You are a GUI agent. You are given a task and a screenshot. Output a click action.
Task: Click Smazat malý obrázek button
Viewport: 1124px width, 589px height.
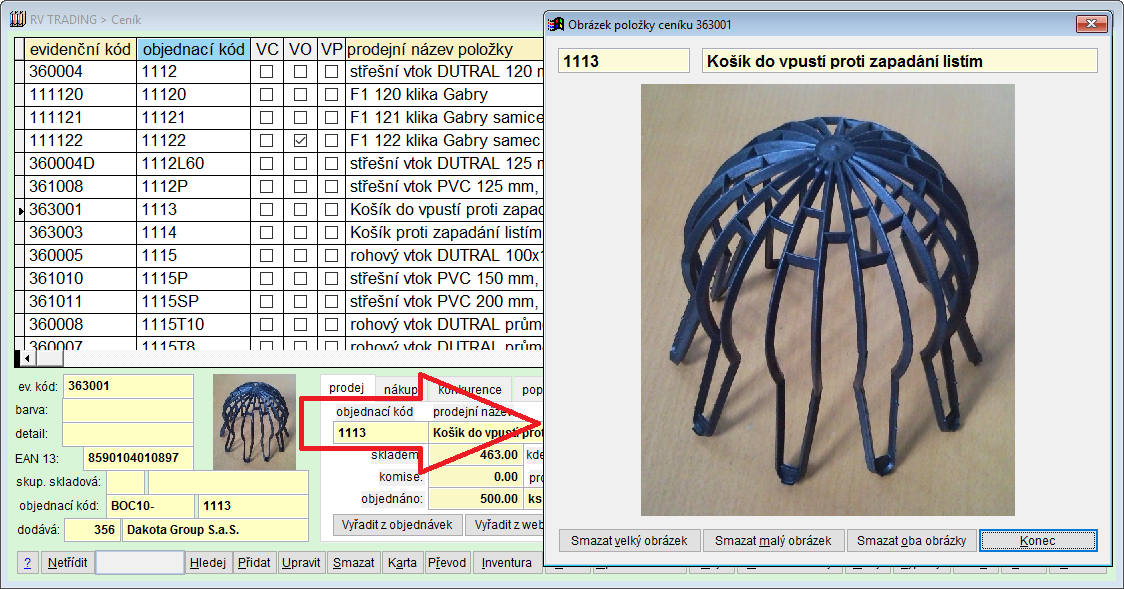(x=773, y=540)
